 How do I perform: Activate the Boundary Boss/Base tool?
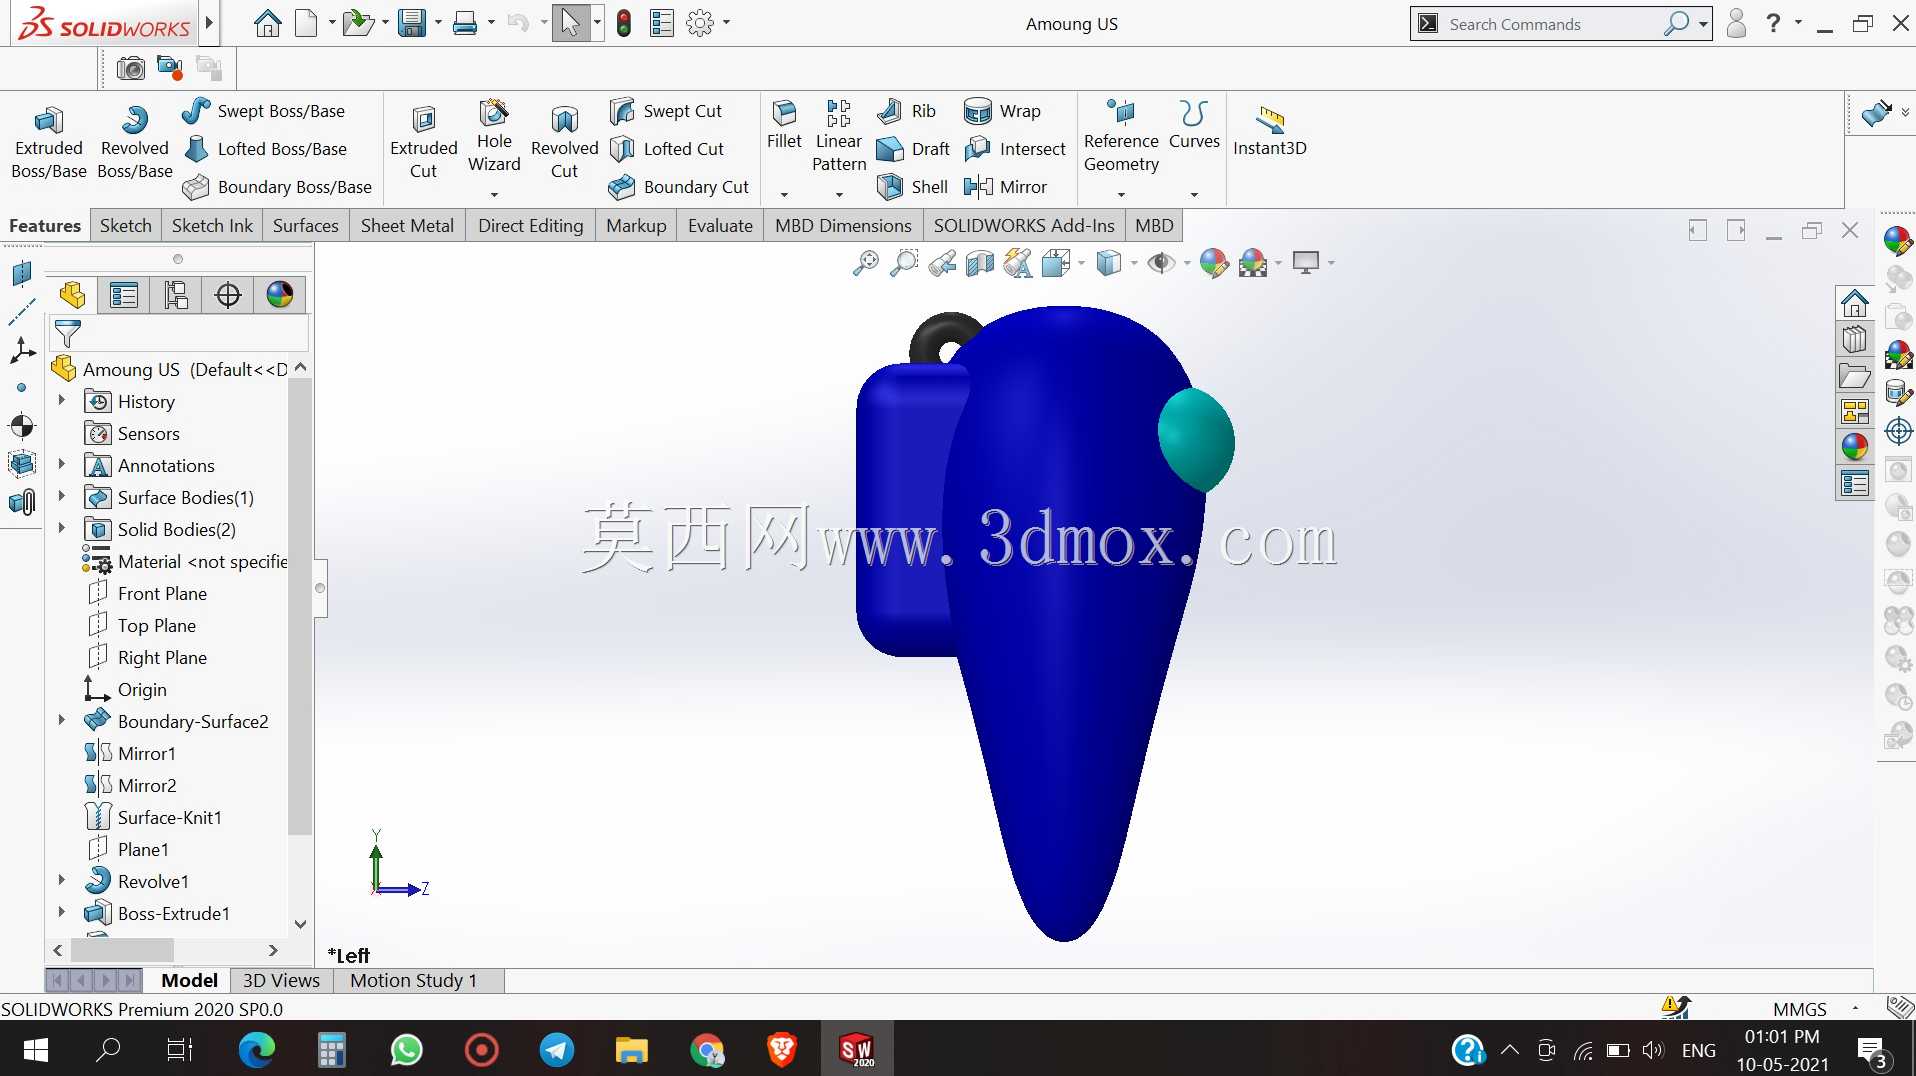(x=277, y=187)
